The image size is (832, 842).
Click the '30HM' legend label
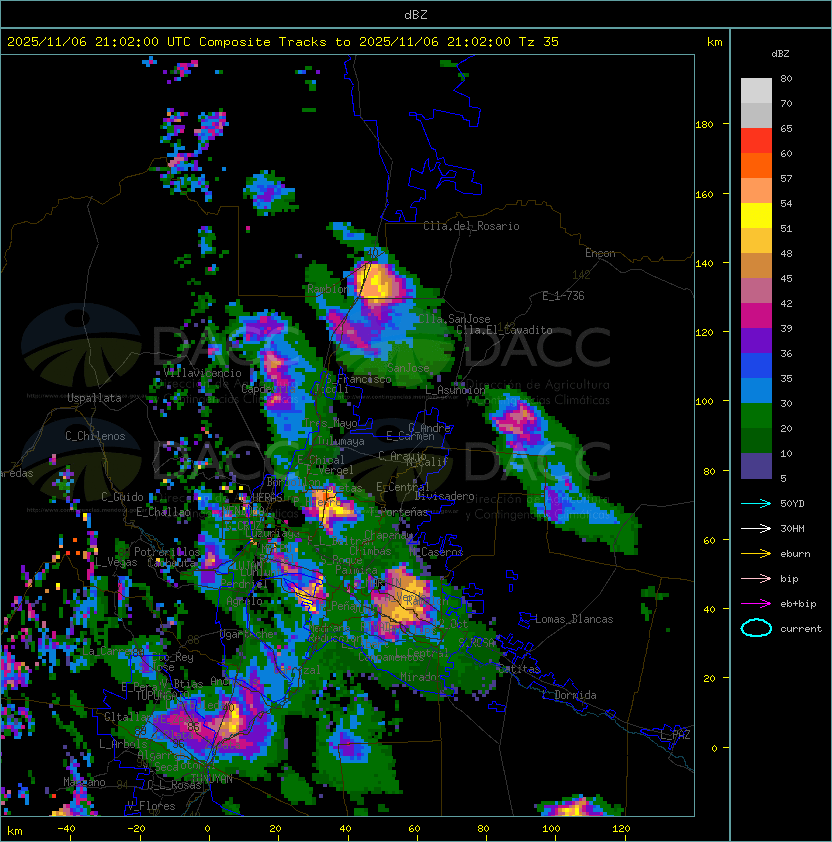pyautogui.click(x=792, y=528)
